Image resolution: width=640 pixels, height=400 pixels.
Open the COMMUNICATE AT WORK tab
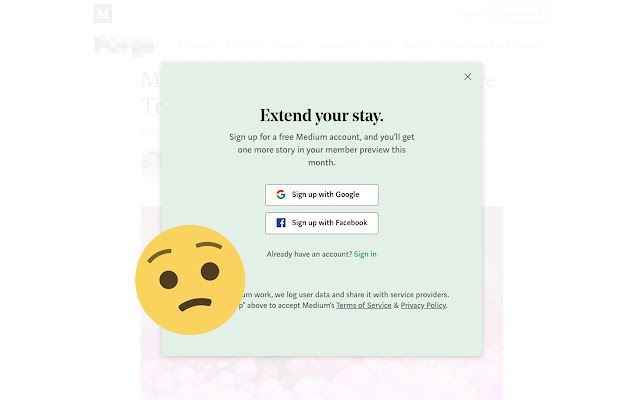(492, 45)
